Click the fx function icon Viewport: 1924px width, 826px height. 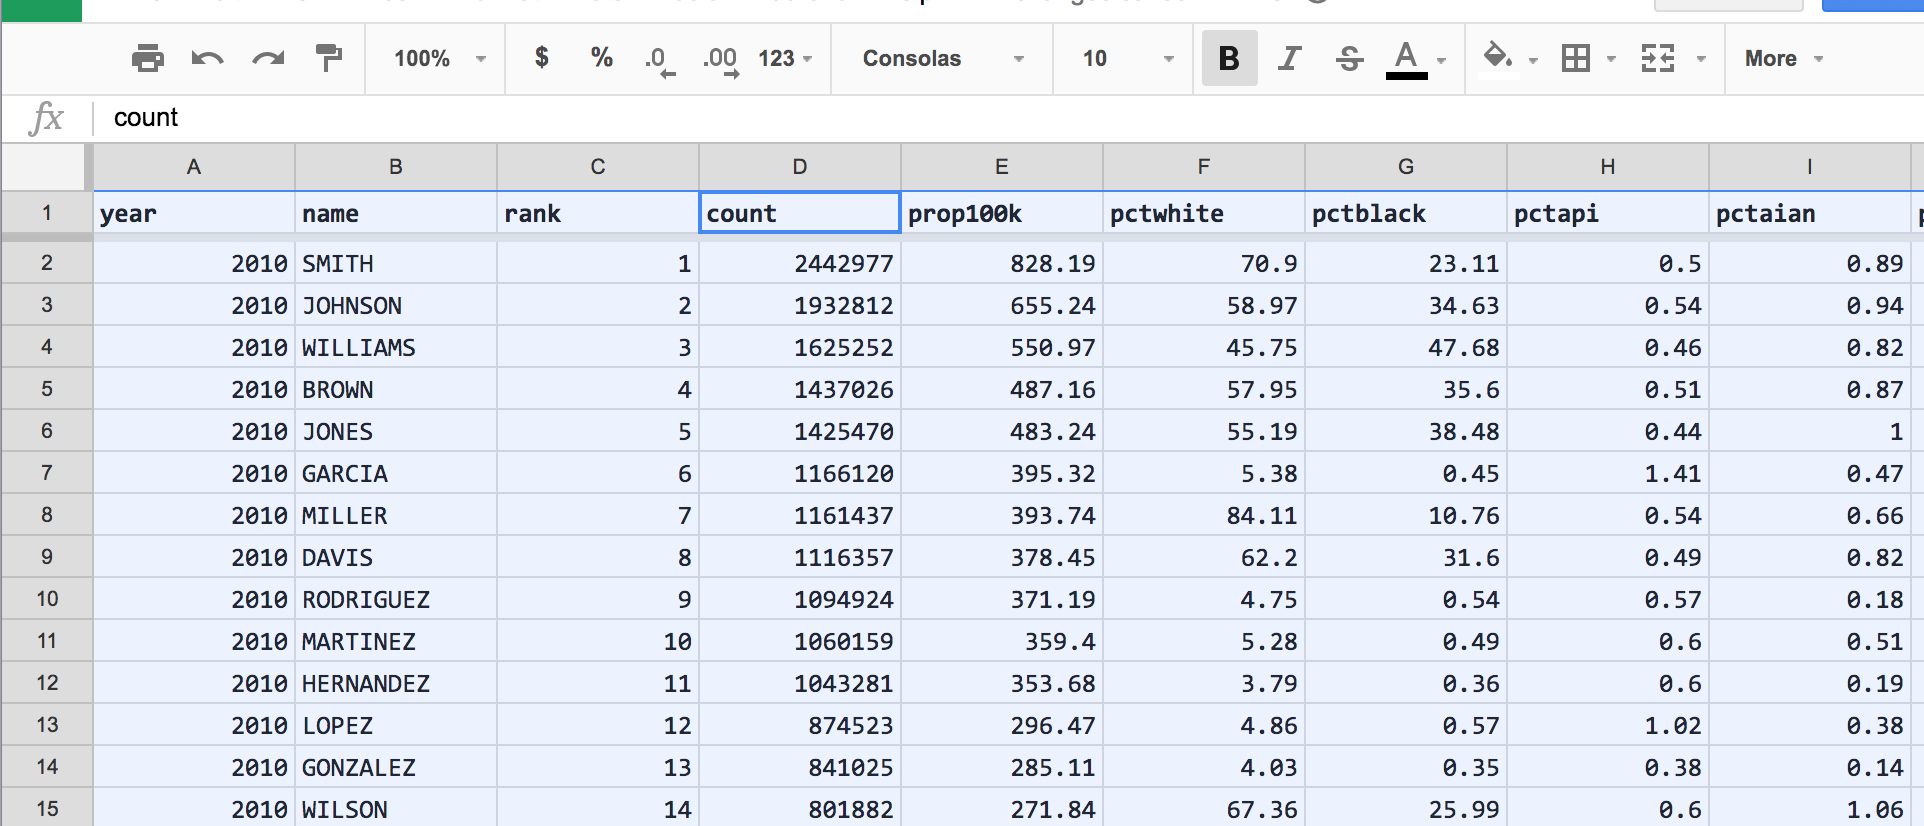click(x=46, y=118)
